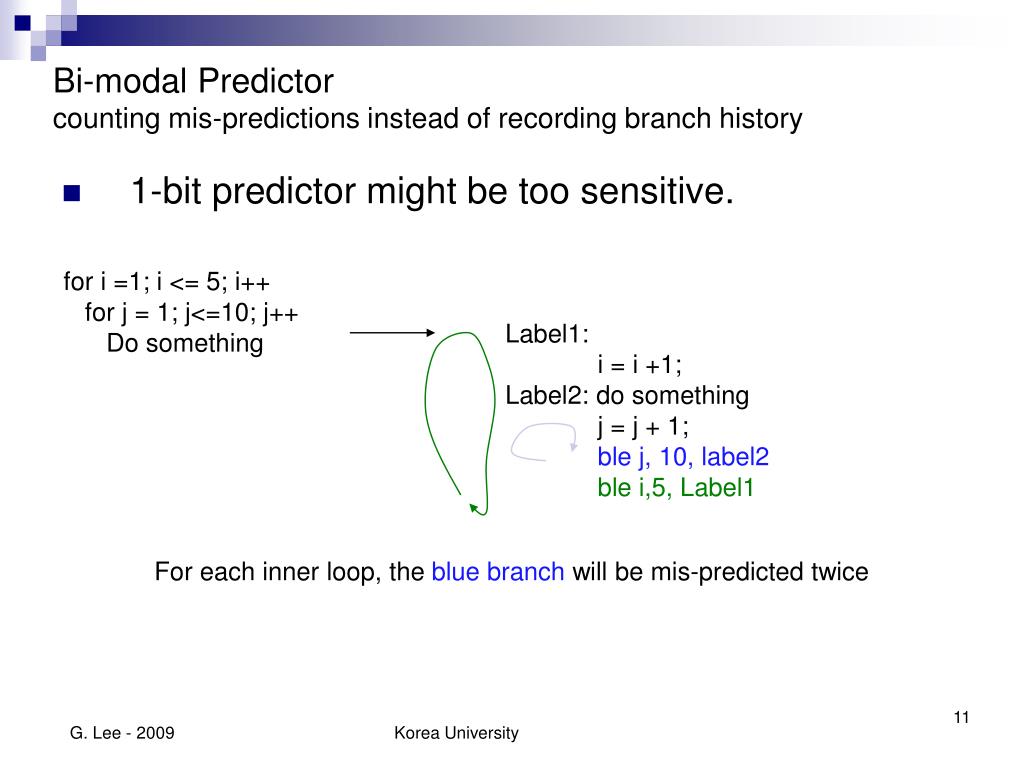Click the 'Label1:' text

click(547, 334)
